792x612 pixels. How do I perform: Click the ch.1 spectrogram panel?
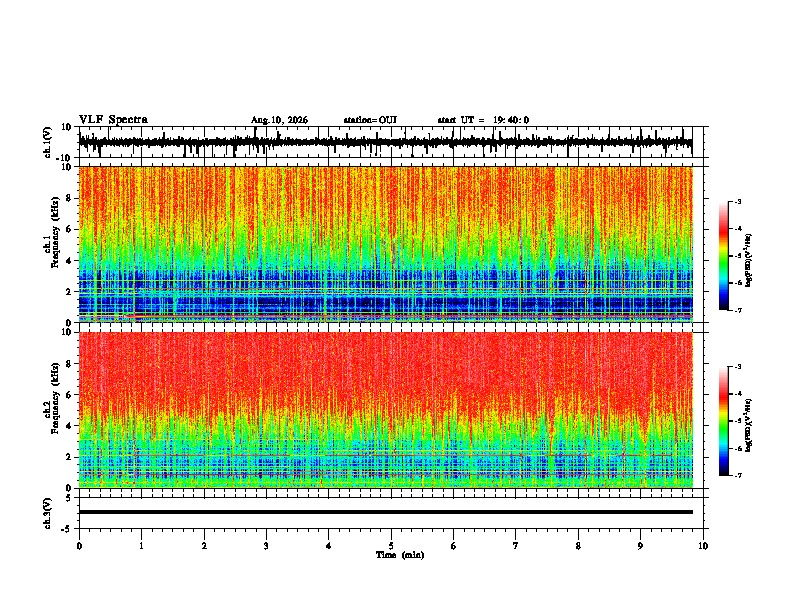point(386,244)
